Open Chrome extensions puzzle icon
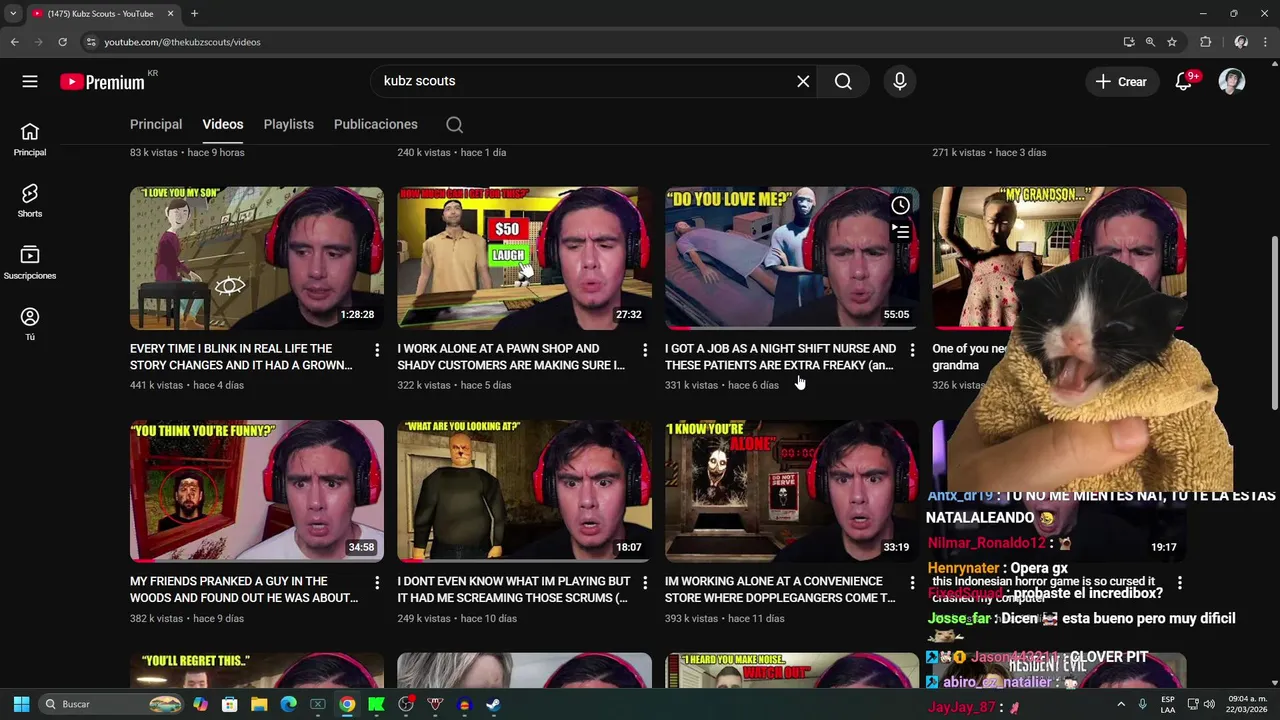 click(1206, 42)
